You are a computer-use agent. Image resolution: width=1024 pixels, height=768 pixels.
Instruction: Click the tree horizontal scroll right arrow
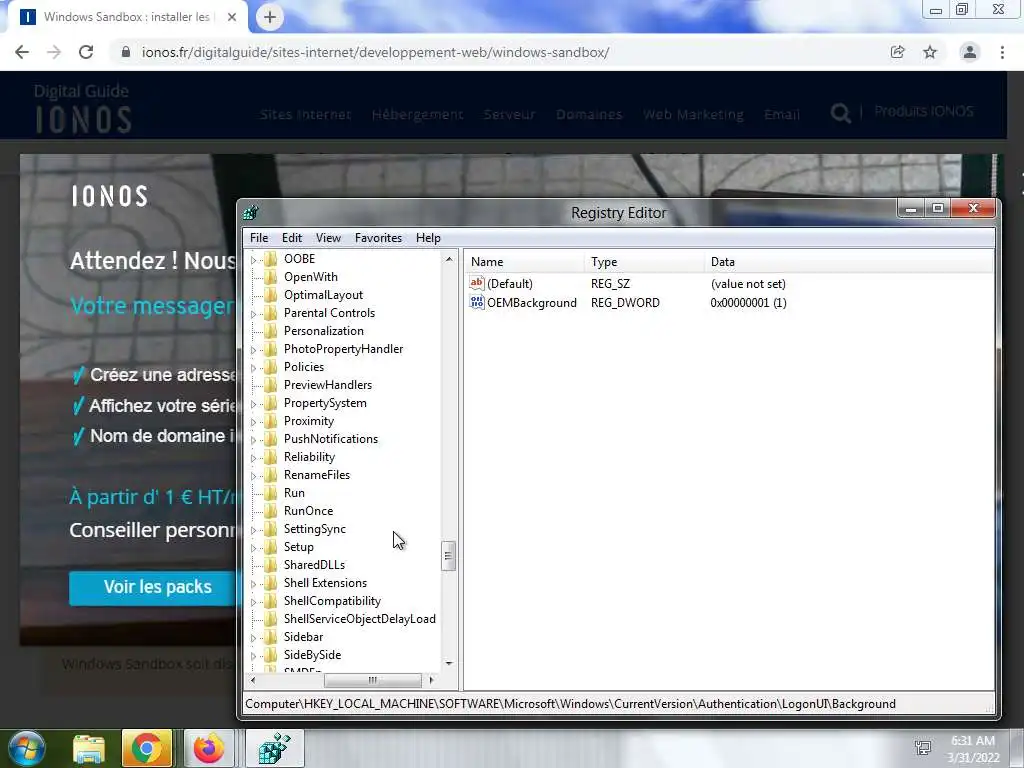[x=430, y=680]
